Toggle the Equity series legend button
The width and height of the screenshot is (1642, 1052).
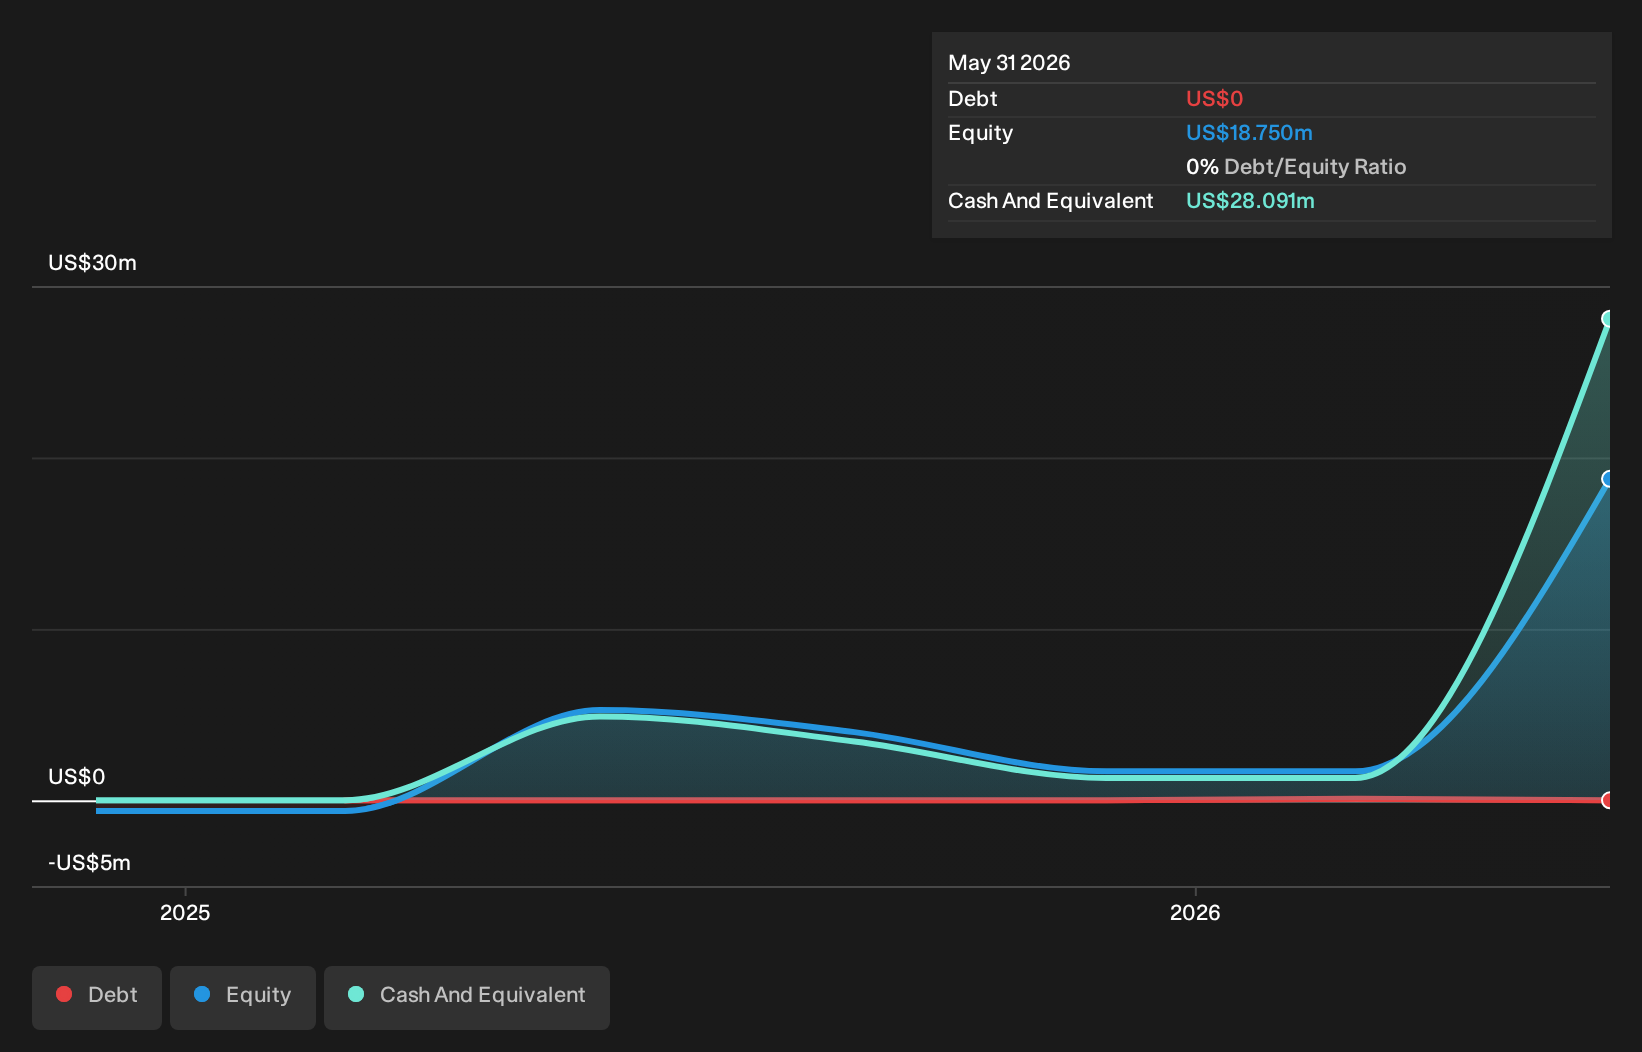point(243,997)
